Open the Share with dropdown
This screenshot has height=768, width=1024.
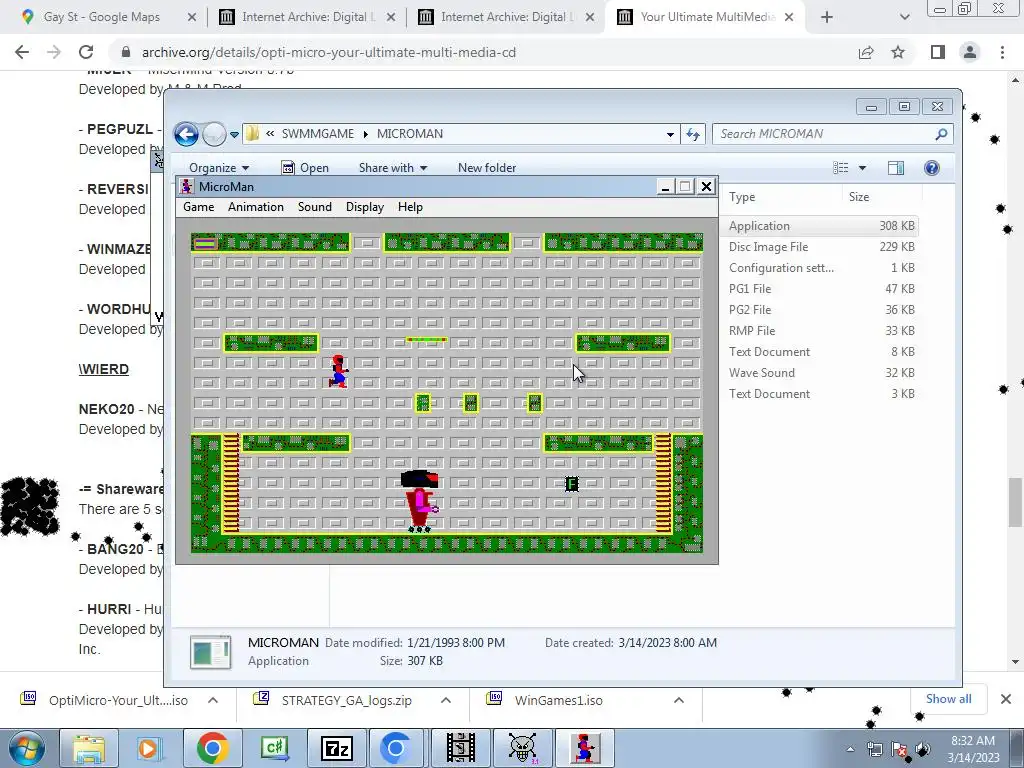tap(392, 168)
